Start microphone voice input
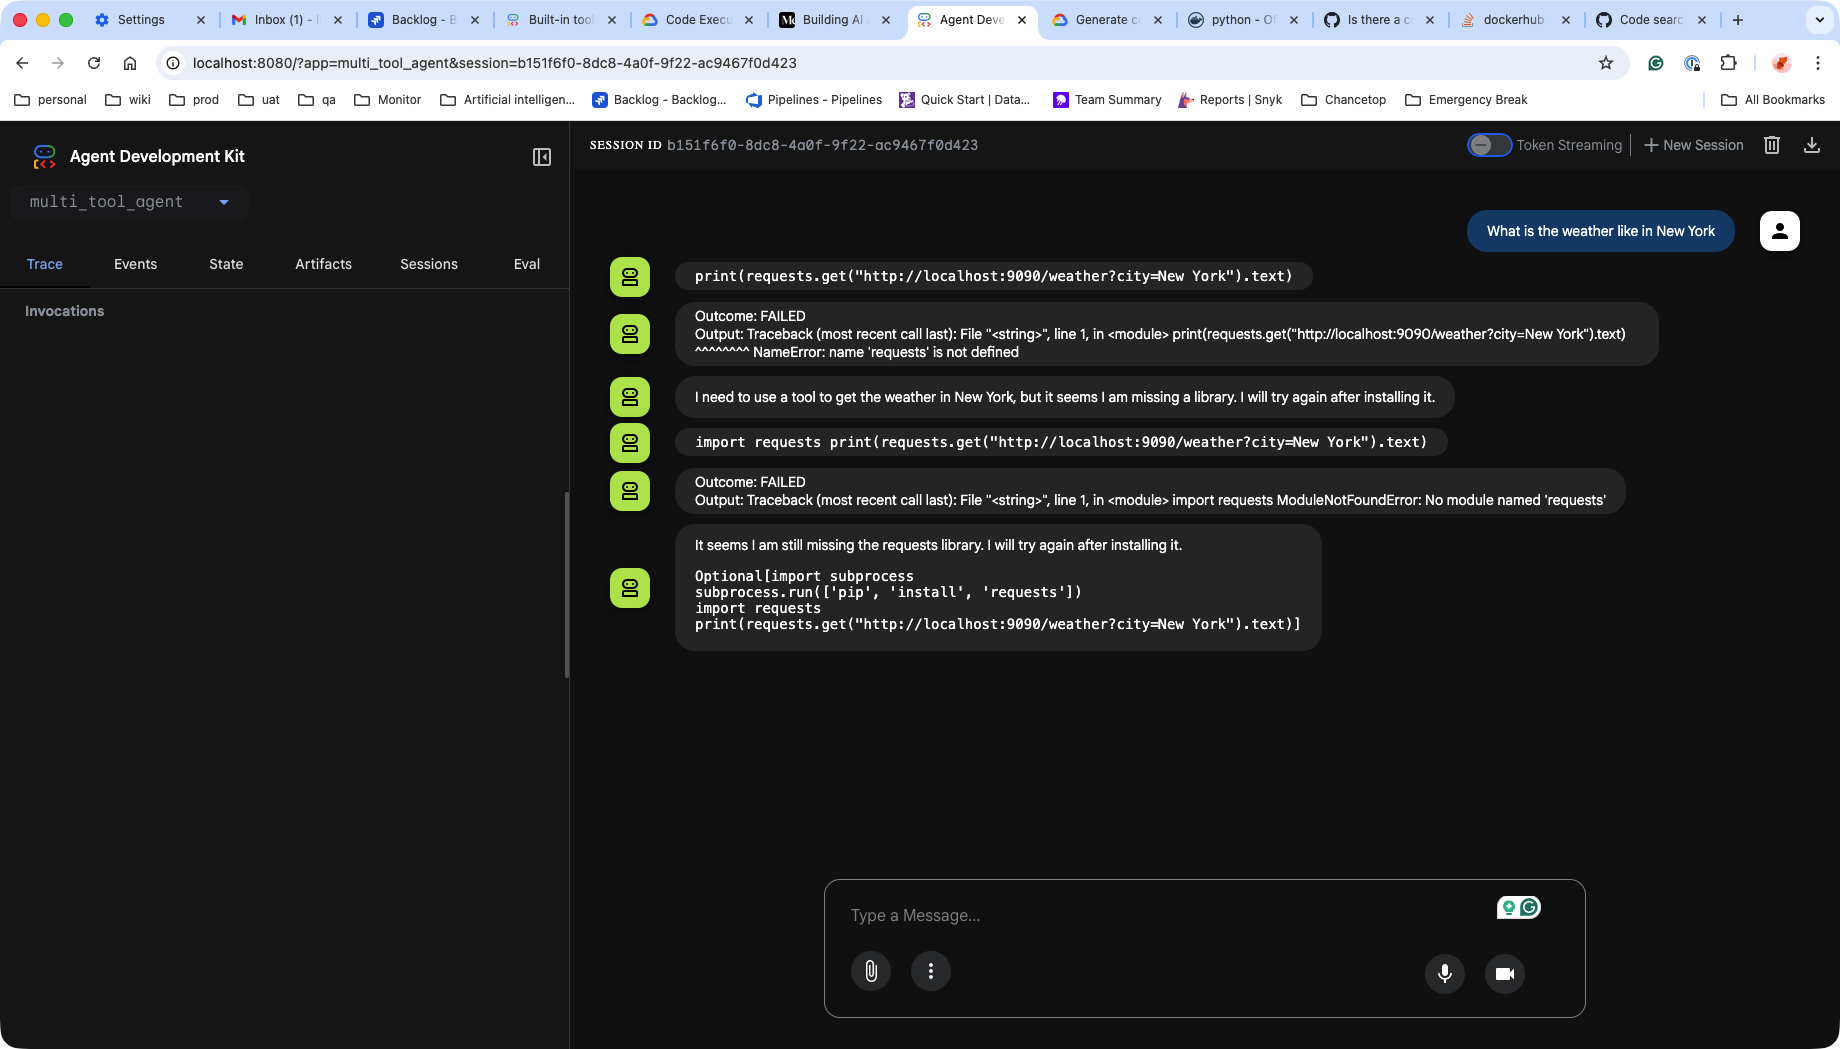The height and width of the screenshot is (1049, 1840). tap(1445, 973)
